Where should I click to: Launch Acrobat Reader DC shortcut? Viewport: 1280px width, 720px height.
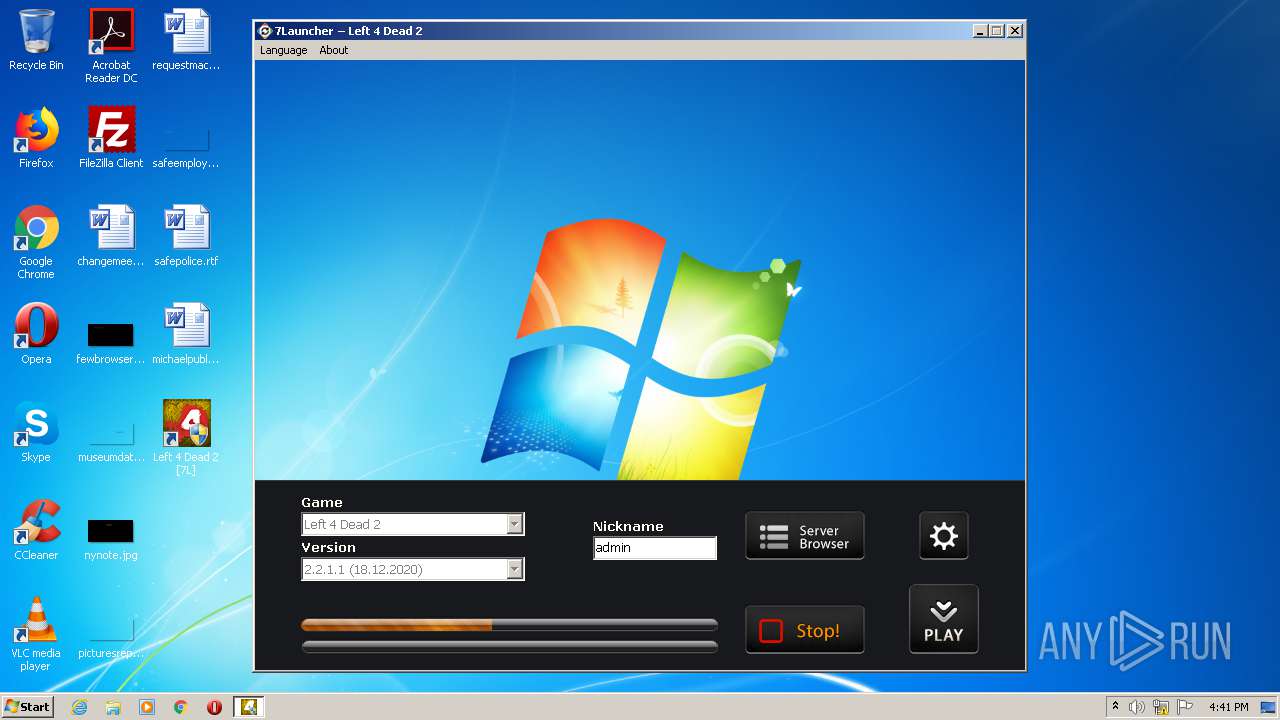[x=111, y=46]
